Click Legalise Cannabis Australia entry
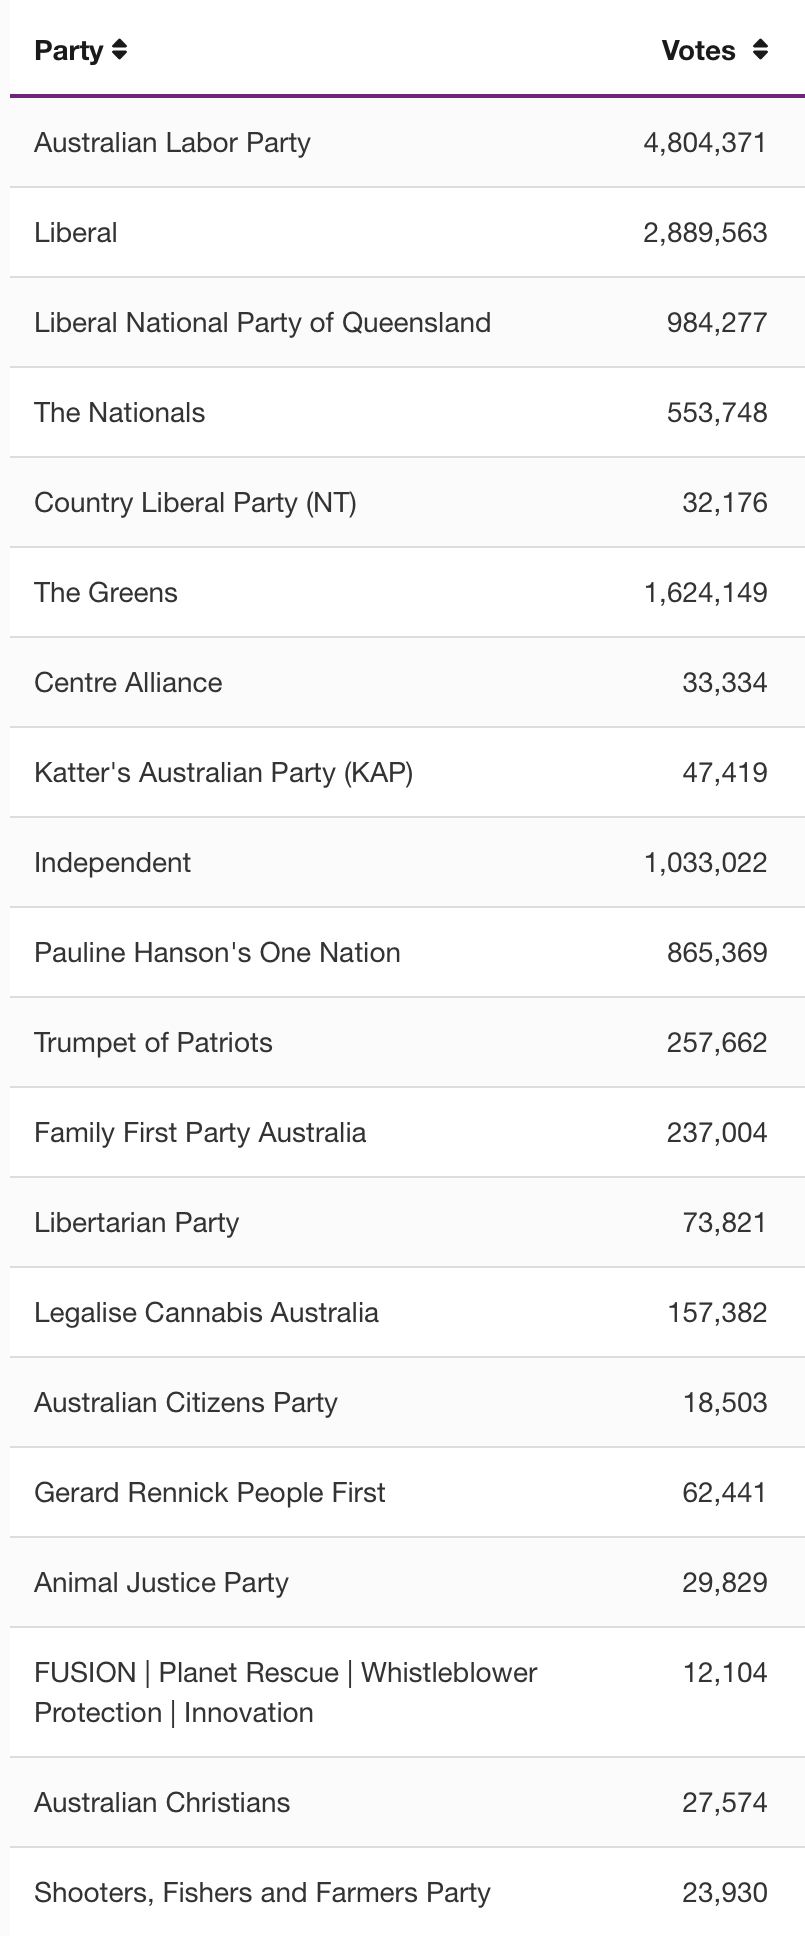The image size is (805, 1936). pyautogui.click(x=206, y=1313)
